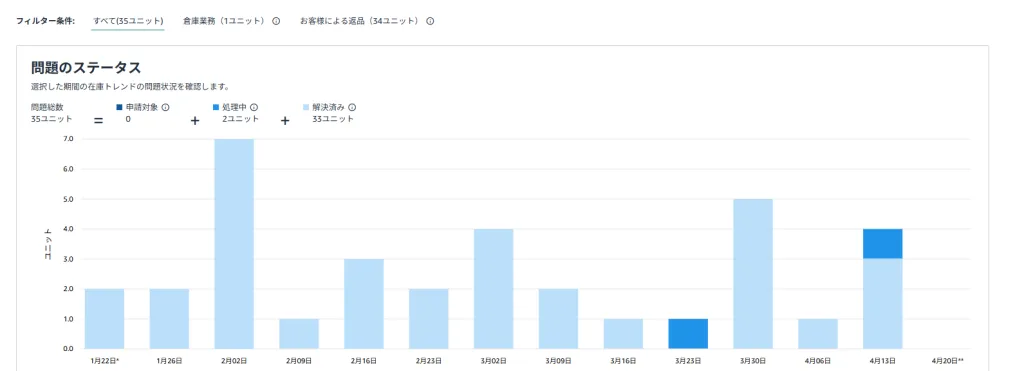
Task: Select the bar for 3月30日
Action: pos(753,274)
